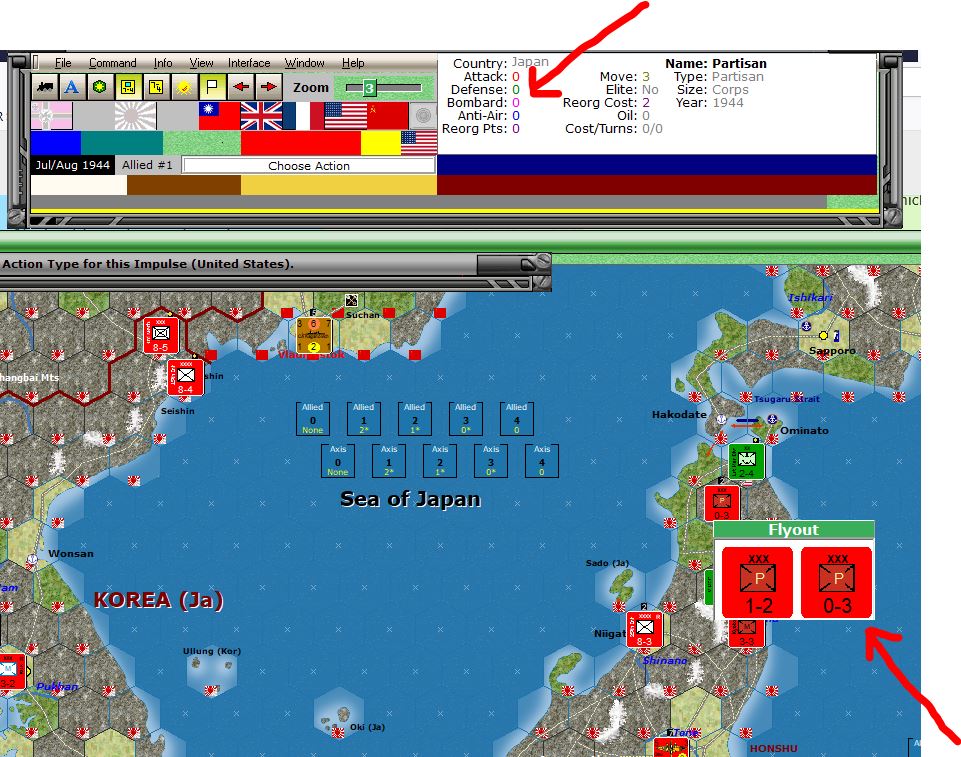Click the Sea of Japan label
961x757 pixels.
(x=410, y=499)
